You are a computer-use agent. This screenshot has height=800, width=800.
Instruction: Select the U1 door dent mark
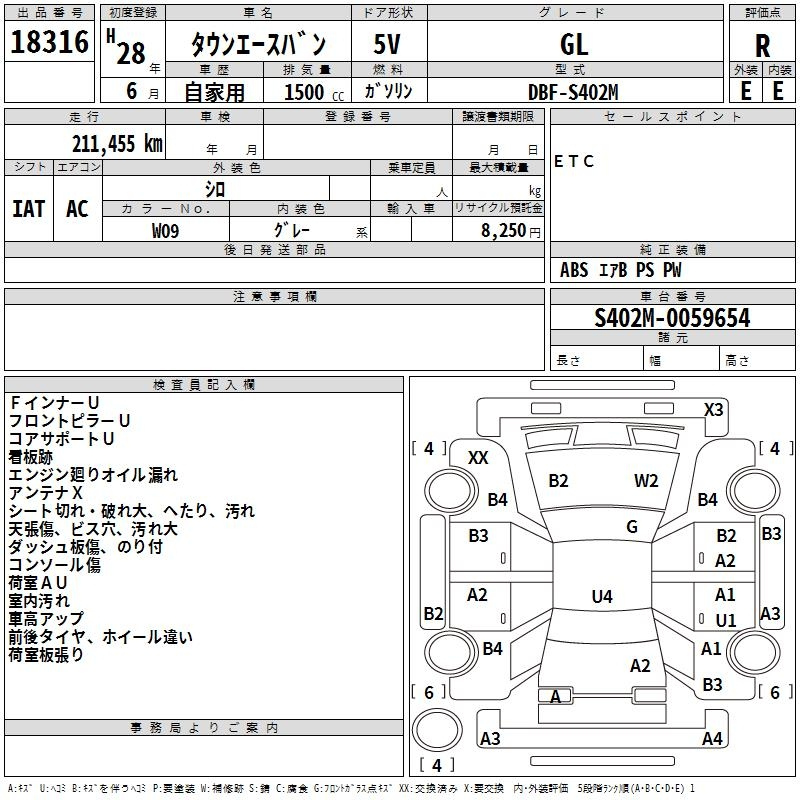click(x=726, y=620)
